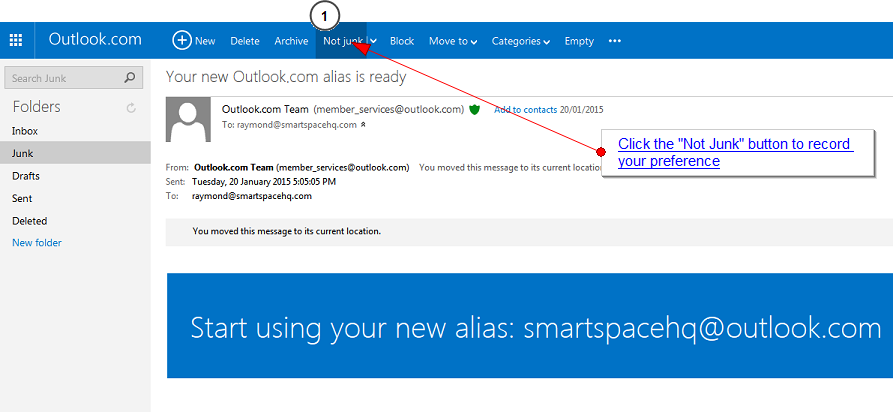The width and height of the screenshot is (893, 412).
Task: Expand the Not junk dropdown arrow
Action: click(374, 41)
